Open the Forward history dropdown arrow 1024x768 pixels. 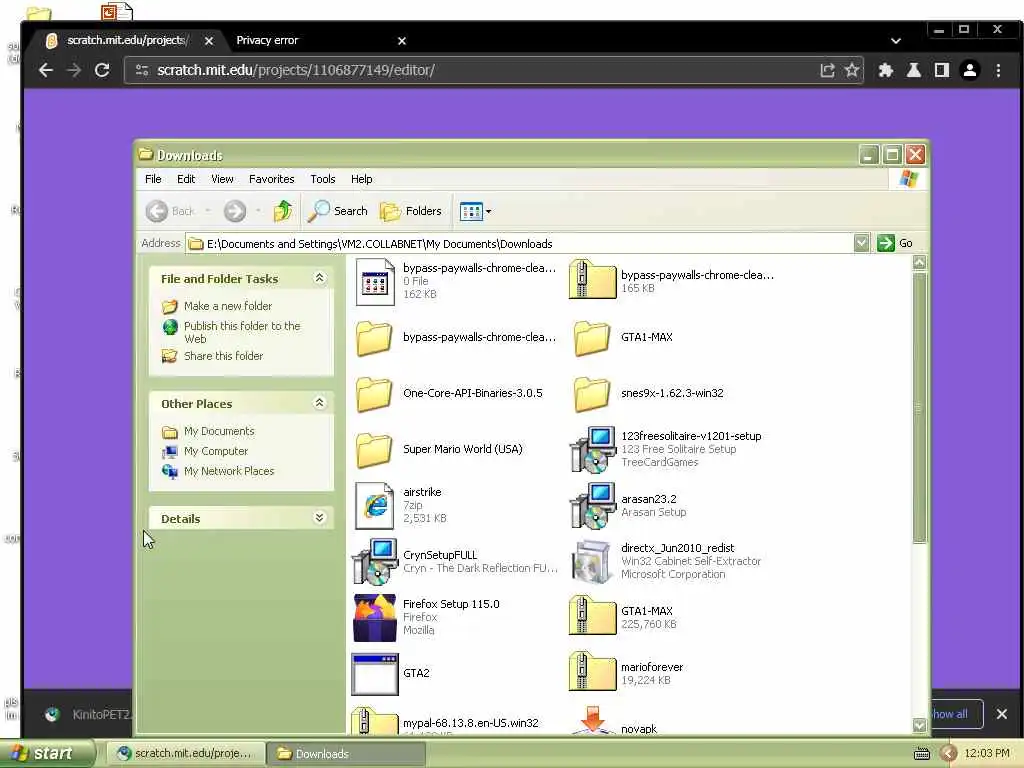click(258, 210)
